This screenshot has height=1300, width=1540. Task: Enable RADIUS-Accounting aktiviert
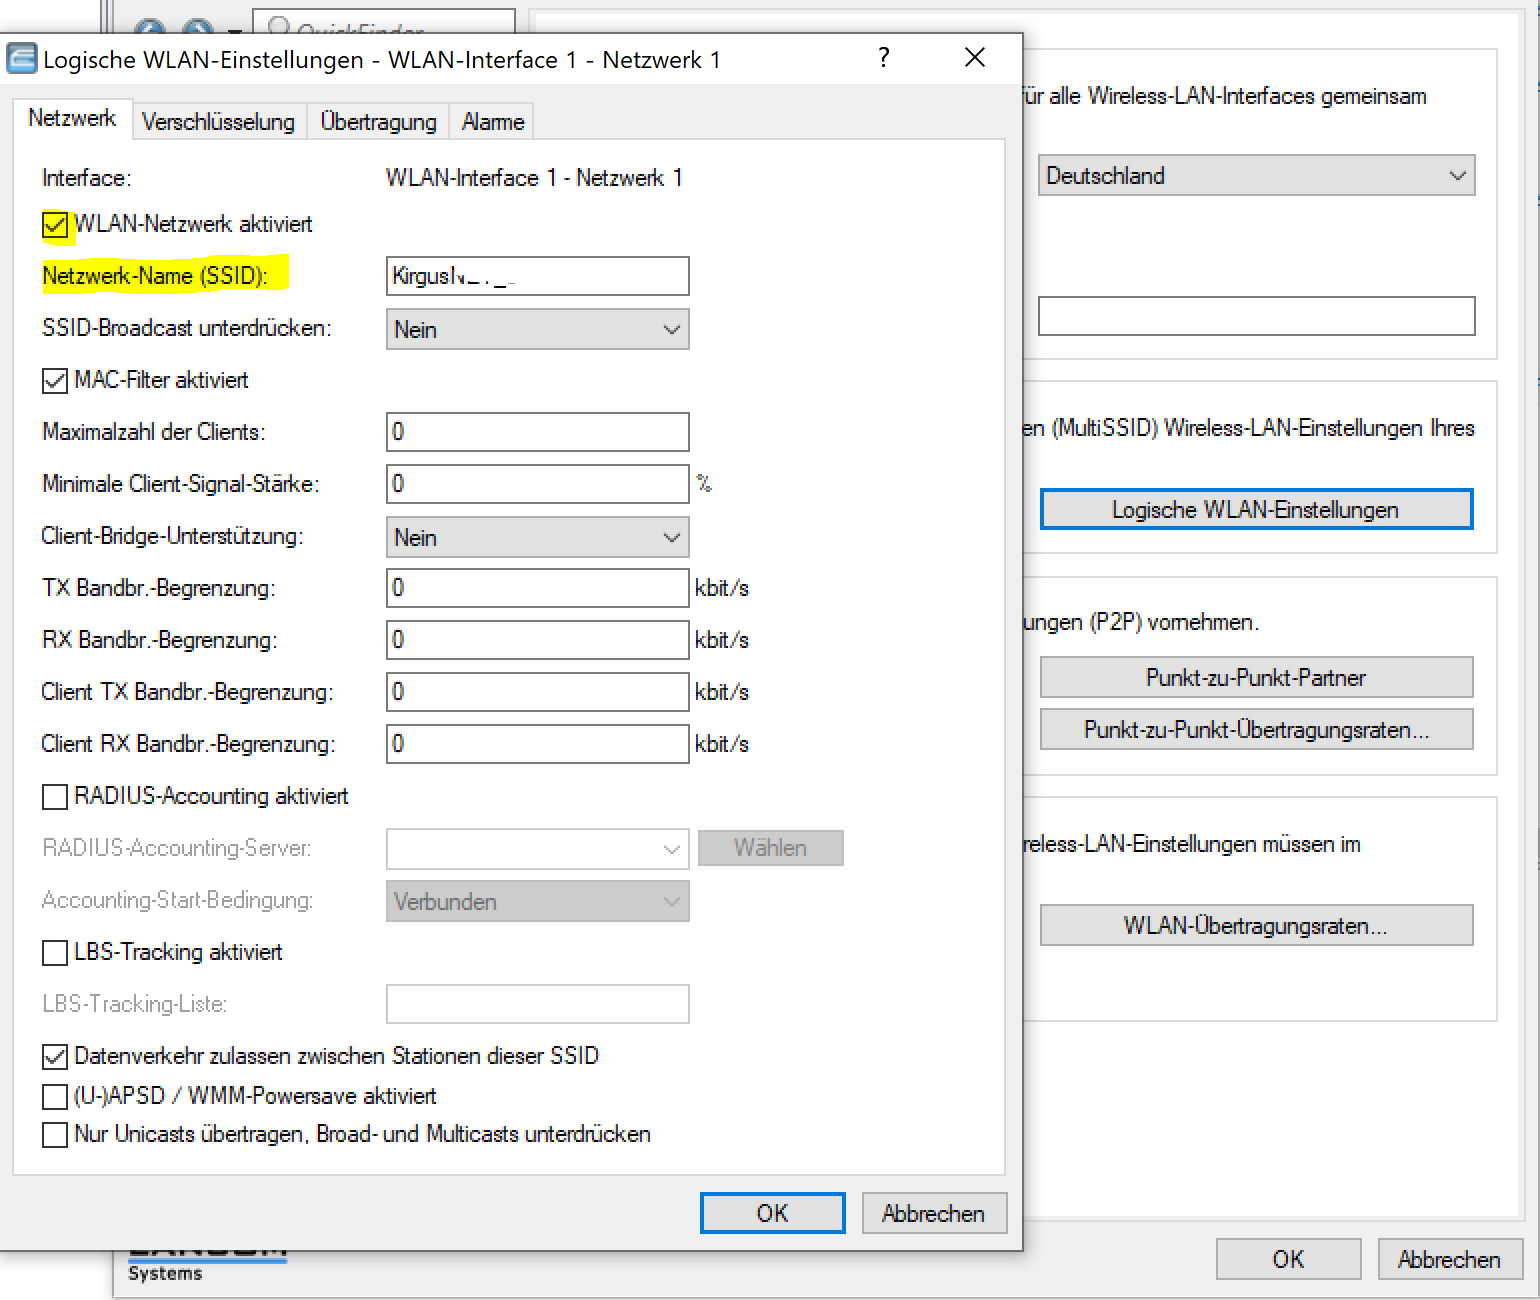[55, 797]
